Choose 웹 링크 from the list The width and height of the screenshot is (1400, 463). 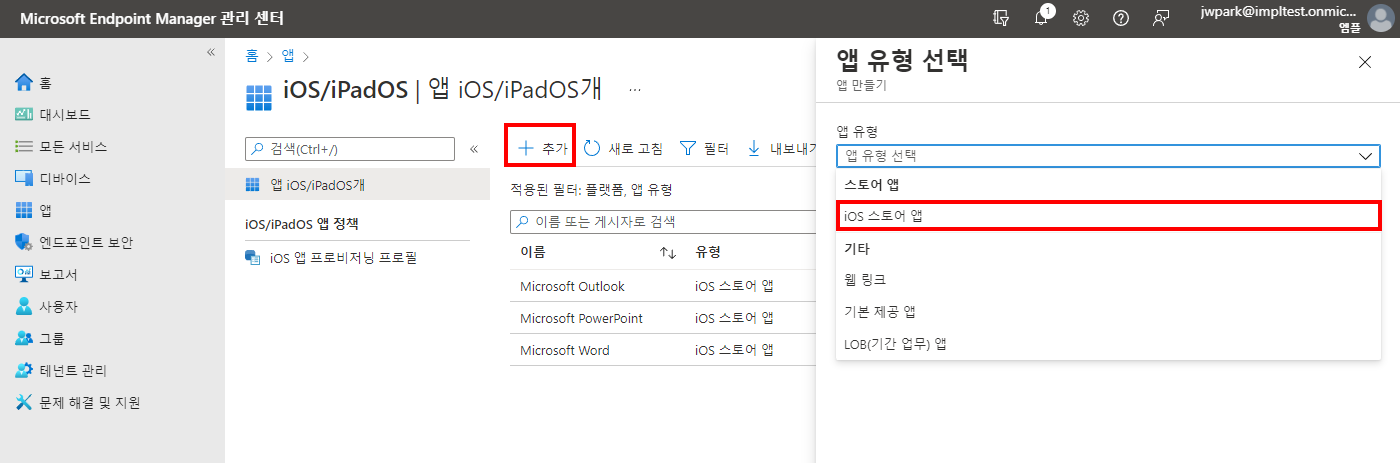pyautogui.click(x=1108, y=280)
